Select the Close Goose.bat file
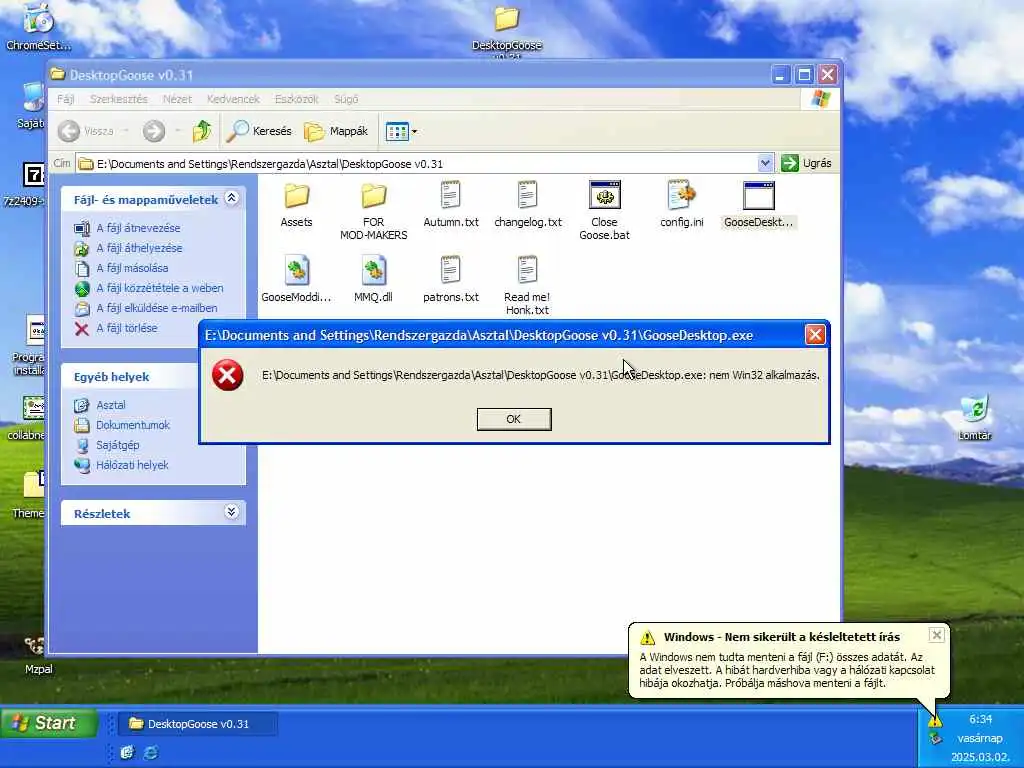 pos(605,211)
